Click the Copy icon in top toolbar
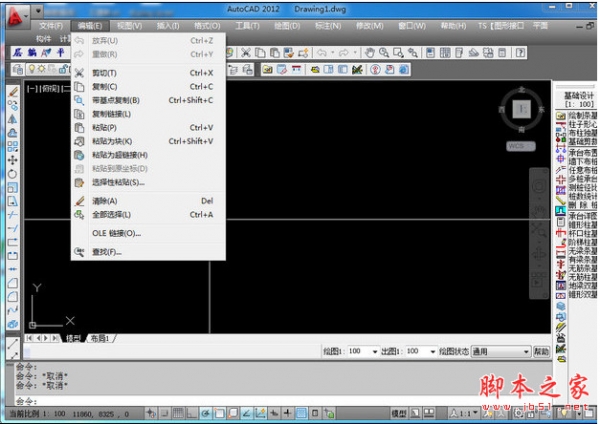Image resolution: width=600 pixels, height=424 pixels. pyautogui.click(x=260, y=52)
